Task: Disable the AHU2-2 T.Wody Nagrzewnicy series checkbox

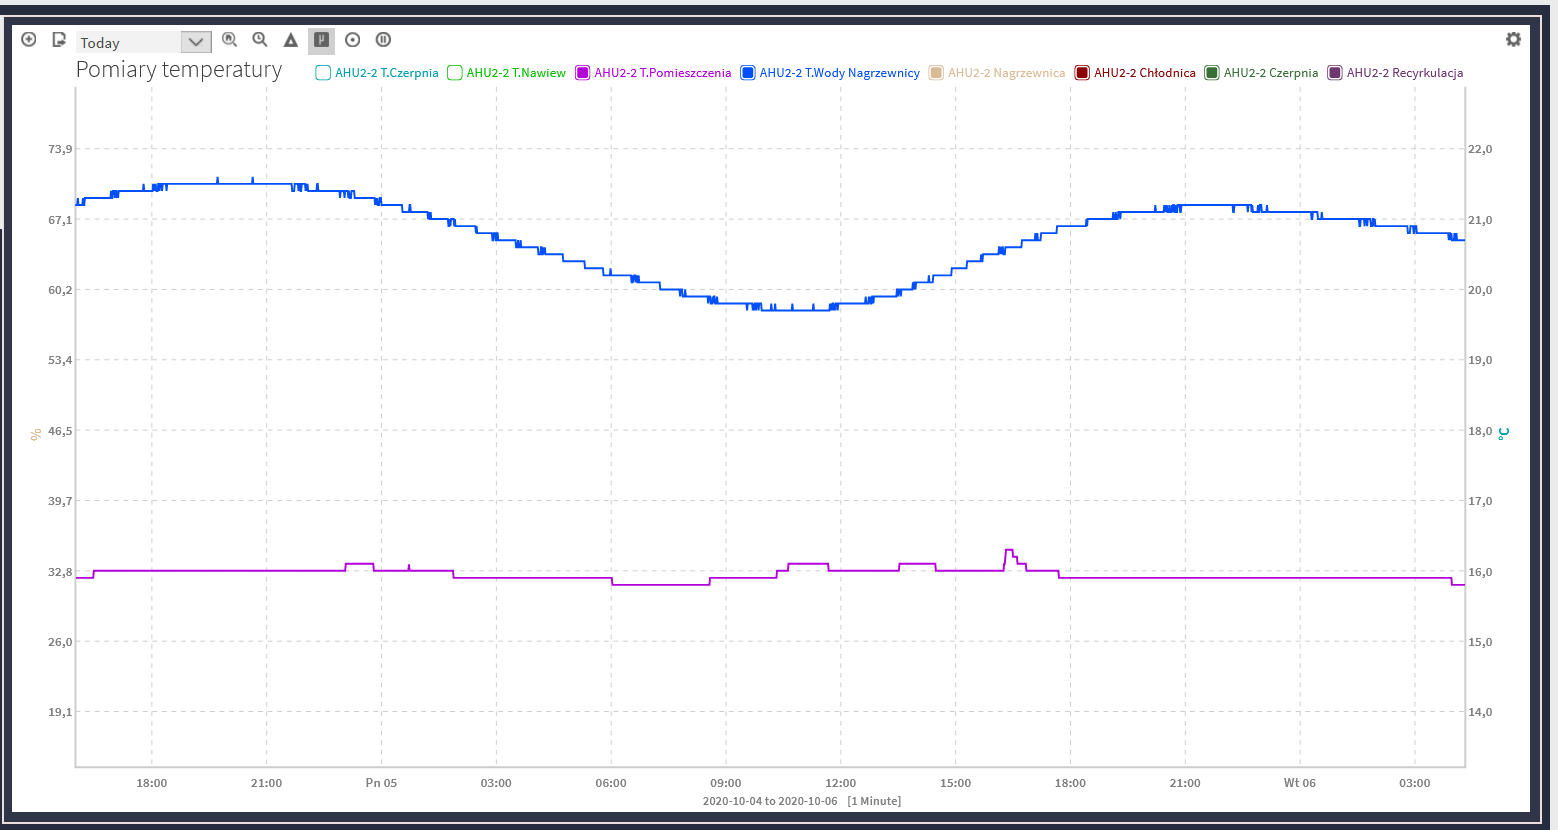Action: click(747, 73)
